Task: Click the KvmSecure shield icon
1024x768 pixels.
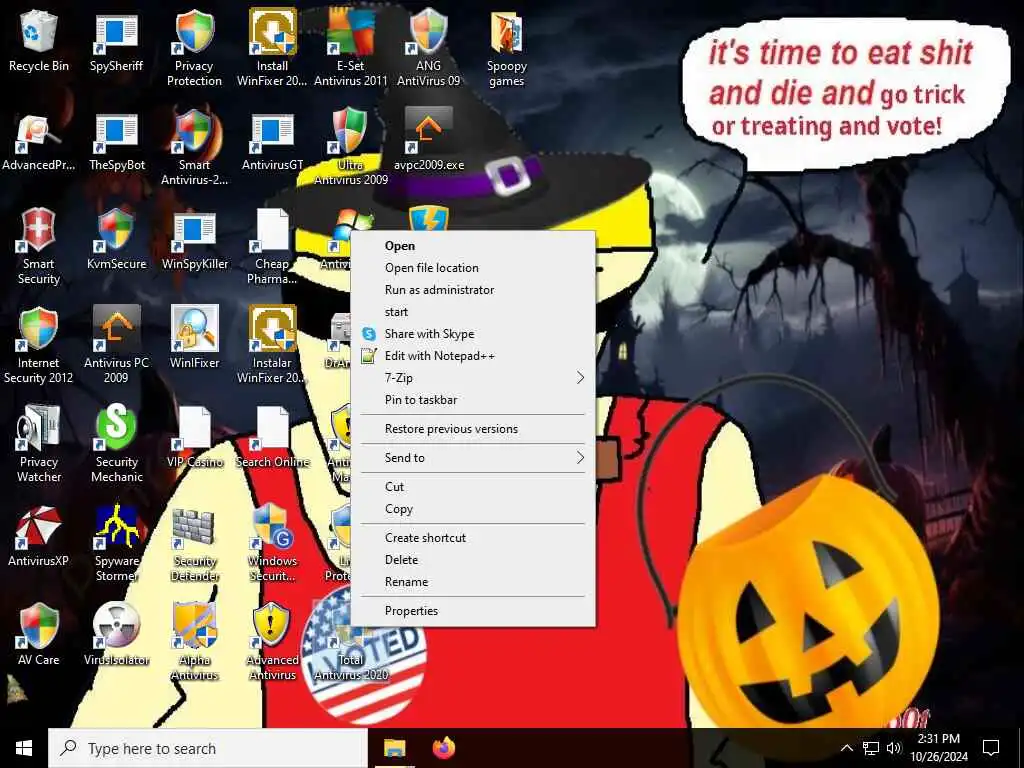Action: click(x=116, y=230)
